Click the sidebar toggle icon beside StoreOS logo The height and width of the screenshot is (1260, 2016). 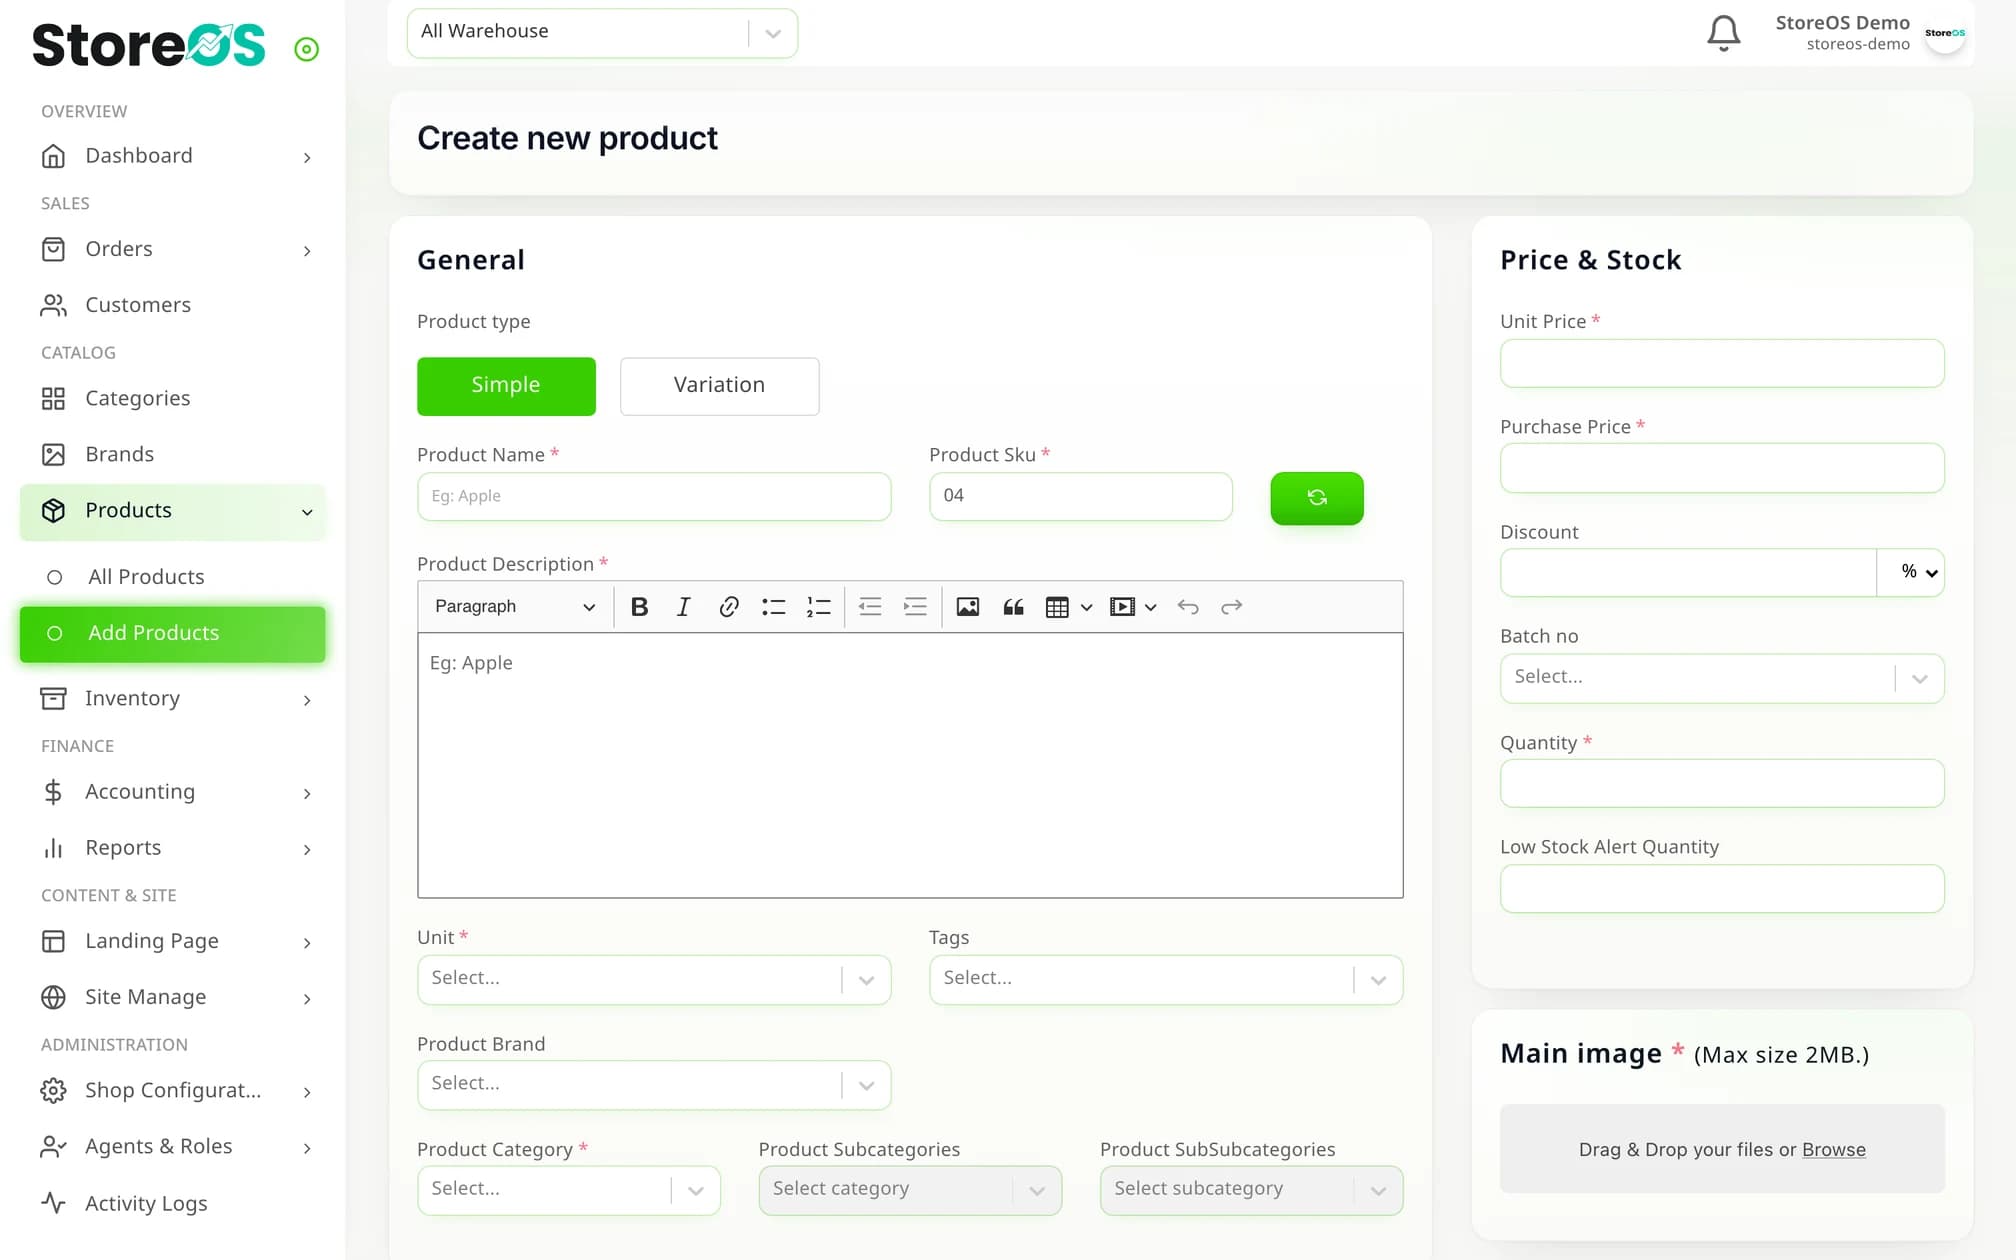306,49
